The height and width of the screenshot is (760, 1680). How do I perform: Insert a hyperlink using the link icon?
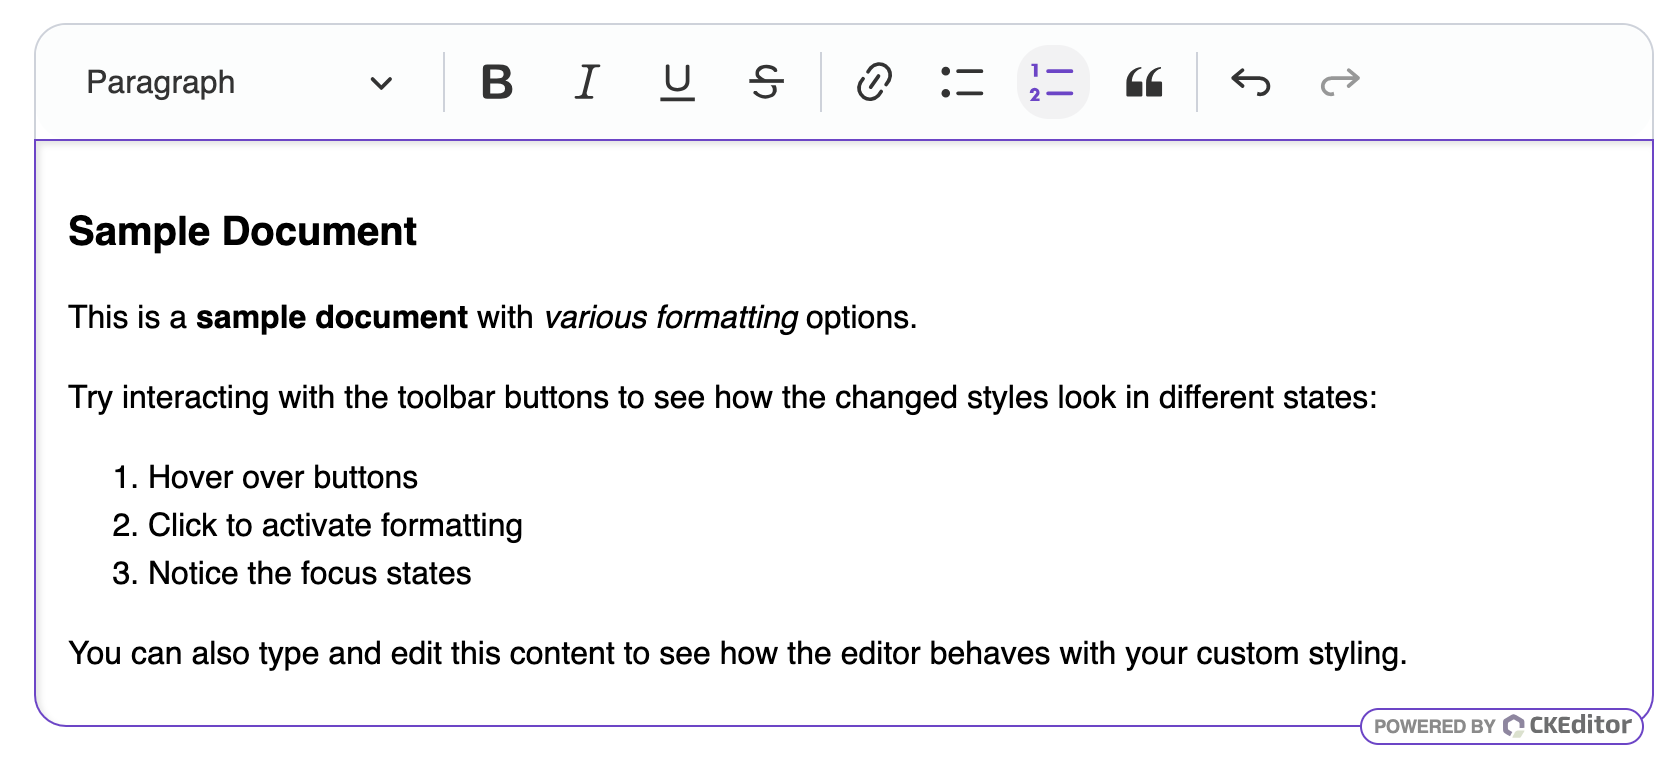(x=873, y=82)
